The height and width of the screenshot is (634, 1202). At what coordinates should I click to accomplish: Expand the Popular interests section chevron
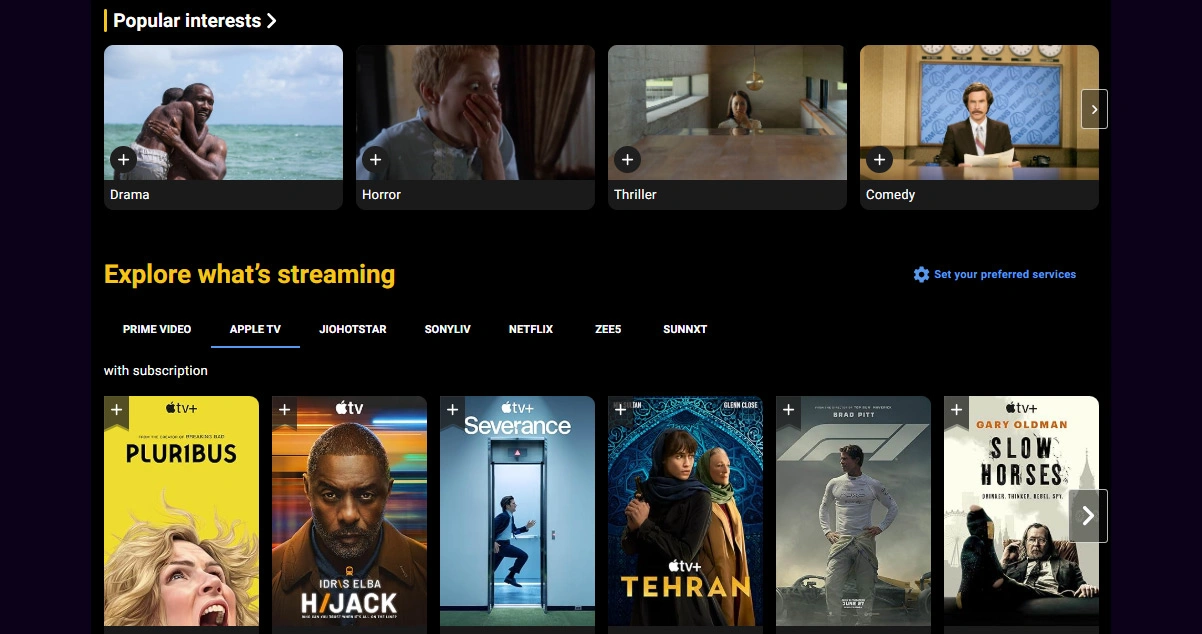click(272, 21)
